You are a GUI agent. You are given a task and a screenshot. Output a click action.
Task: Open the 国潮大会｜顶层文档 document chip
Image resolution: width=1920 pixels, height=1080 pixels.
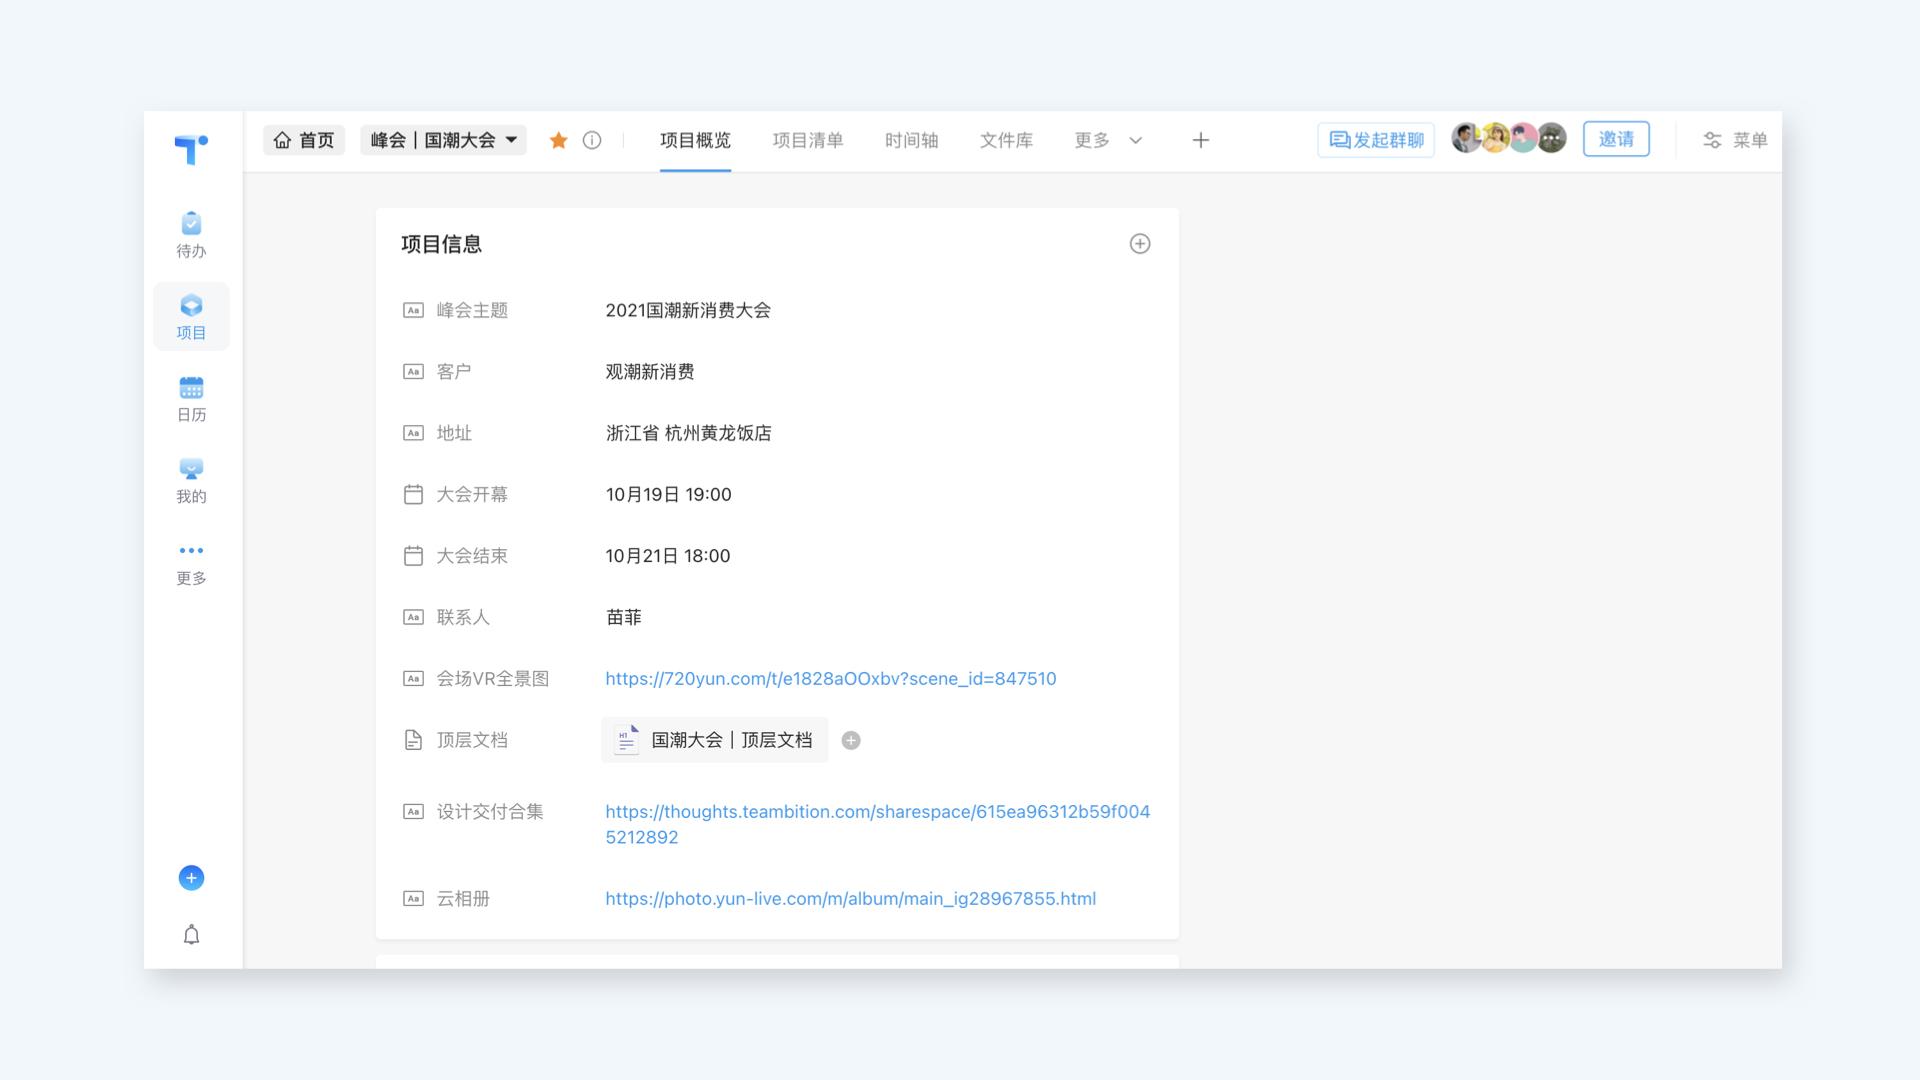pos(714,740)
